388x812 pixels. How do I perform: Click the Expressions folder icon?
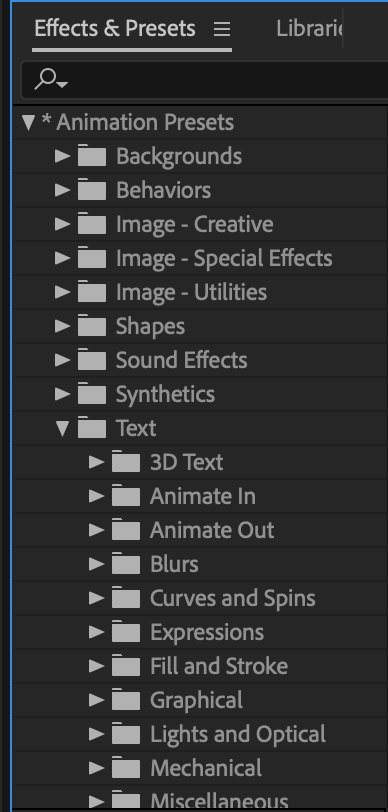126,632
